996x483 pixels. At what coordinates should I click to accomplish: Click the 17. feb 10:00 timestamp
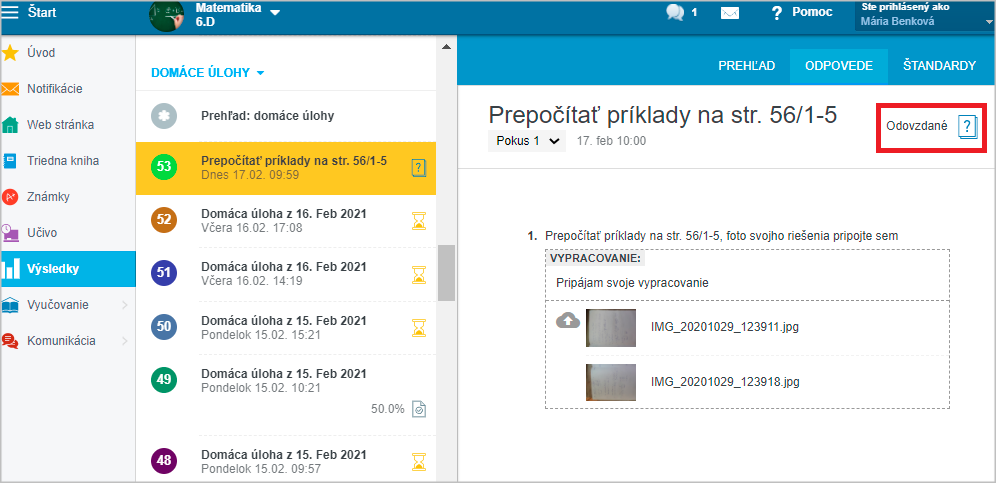click(x=611, y=141)
